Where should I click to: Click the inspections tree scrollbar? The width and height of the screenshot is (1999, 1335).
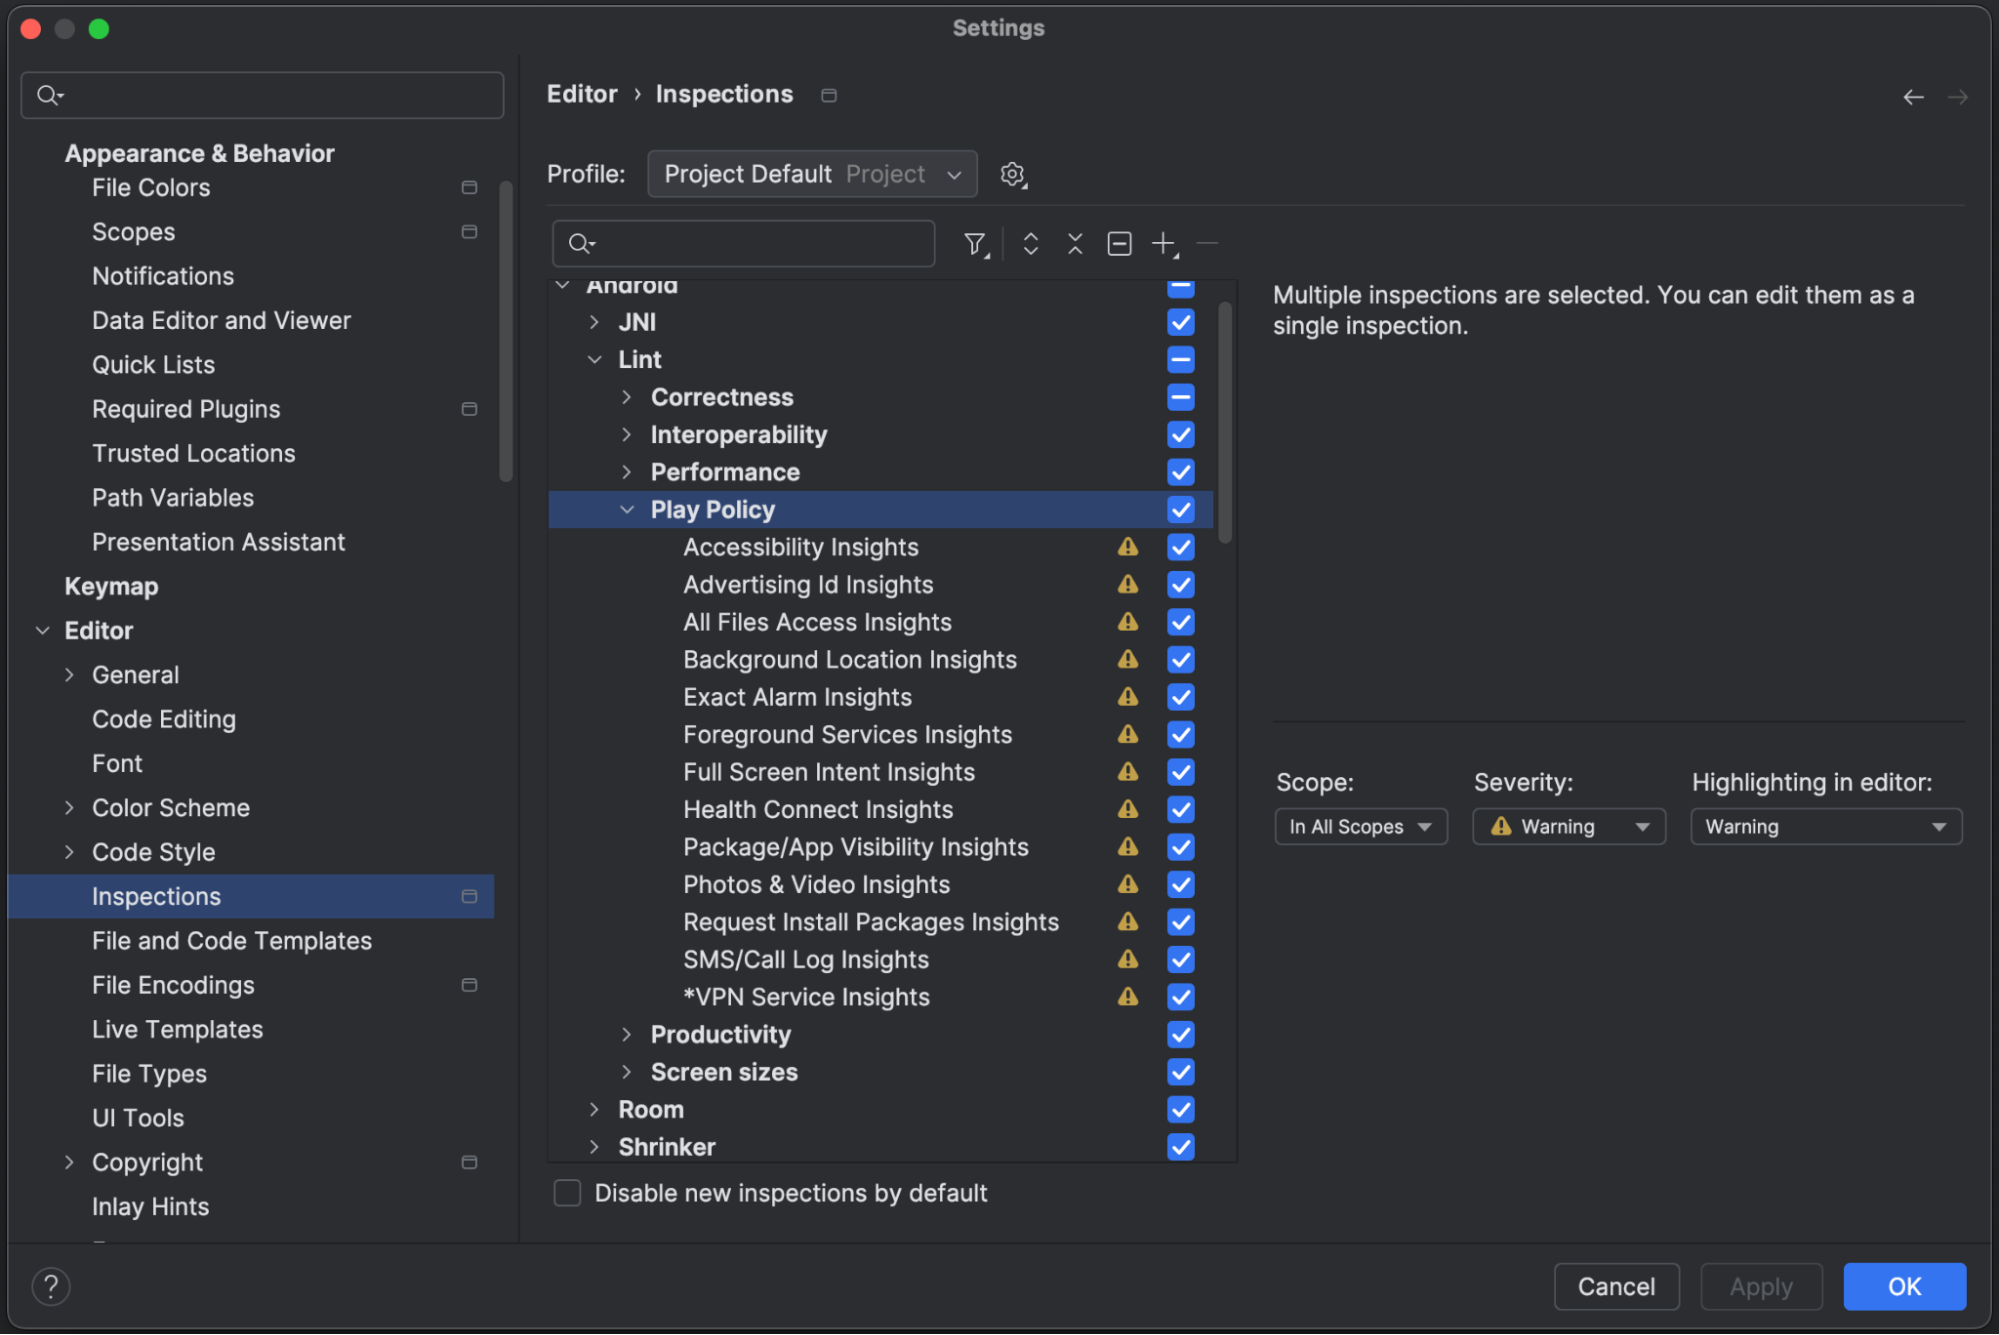[1225, 420]
